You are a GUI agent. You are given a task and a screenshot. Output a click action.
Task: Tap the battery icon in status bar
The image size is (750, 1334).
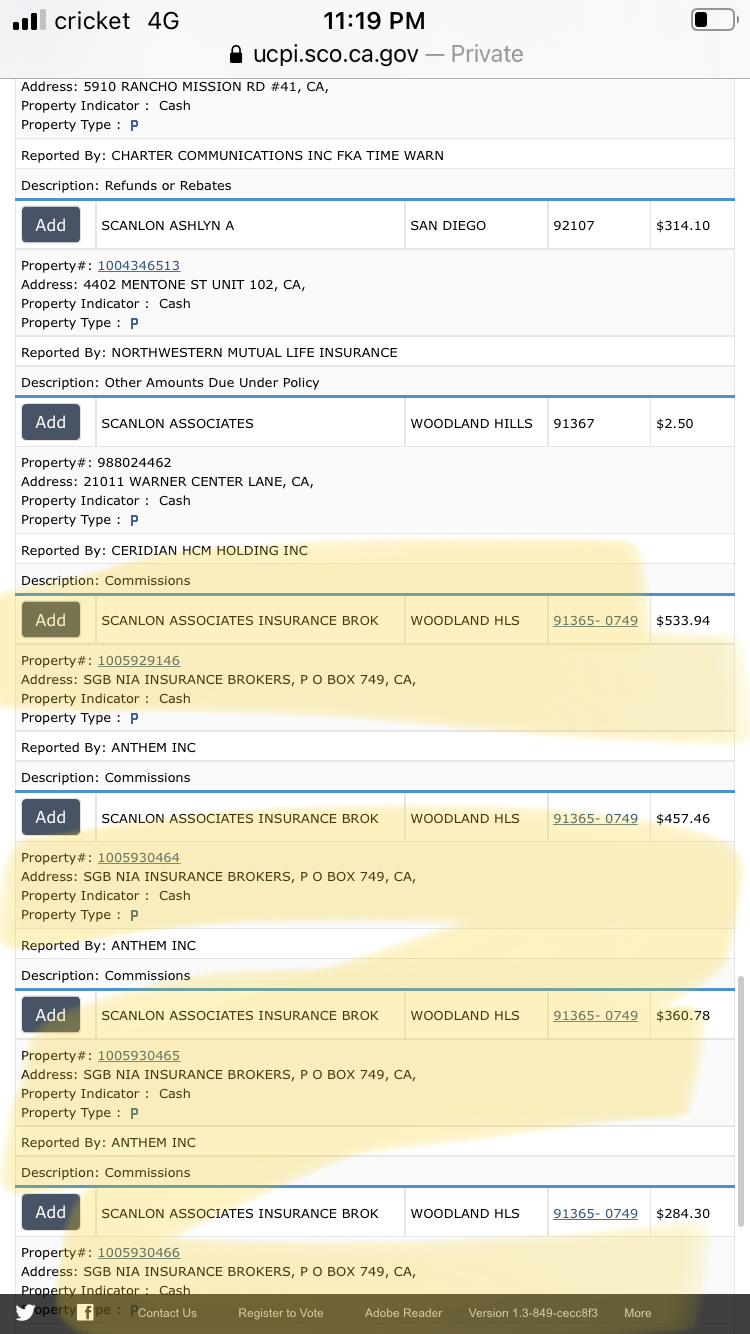713,20
